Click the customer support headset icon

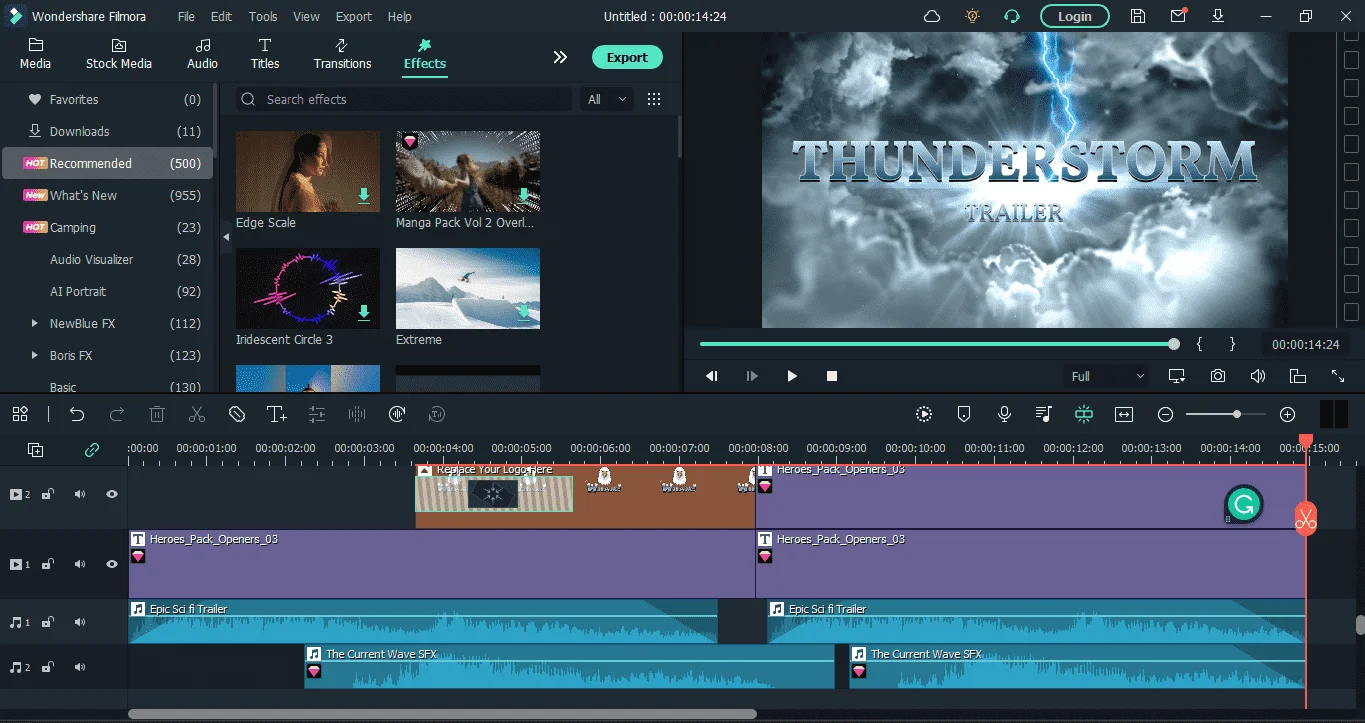point(1012,16)
